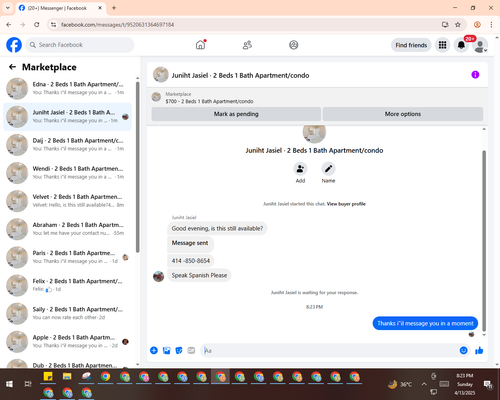Image resolution: width=500 pixels, height=400 pixels.
Task: Click the 414-850-8654 message bubble
Action: point(191,261)
